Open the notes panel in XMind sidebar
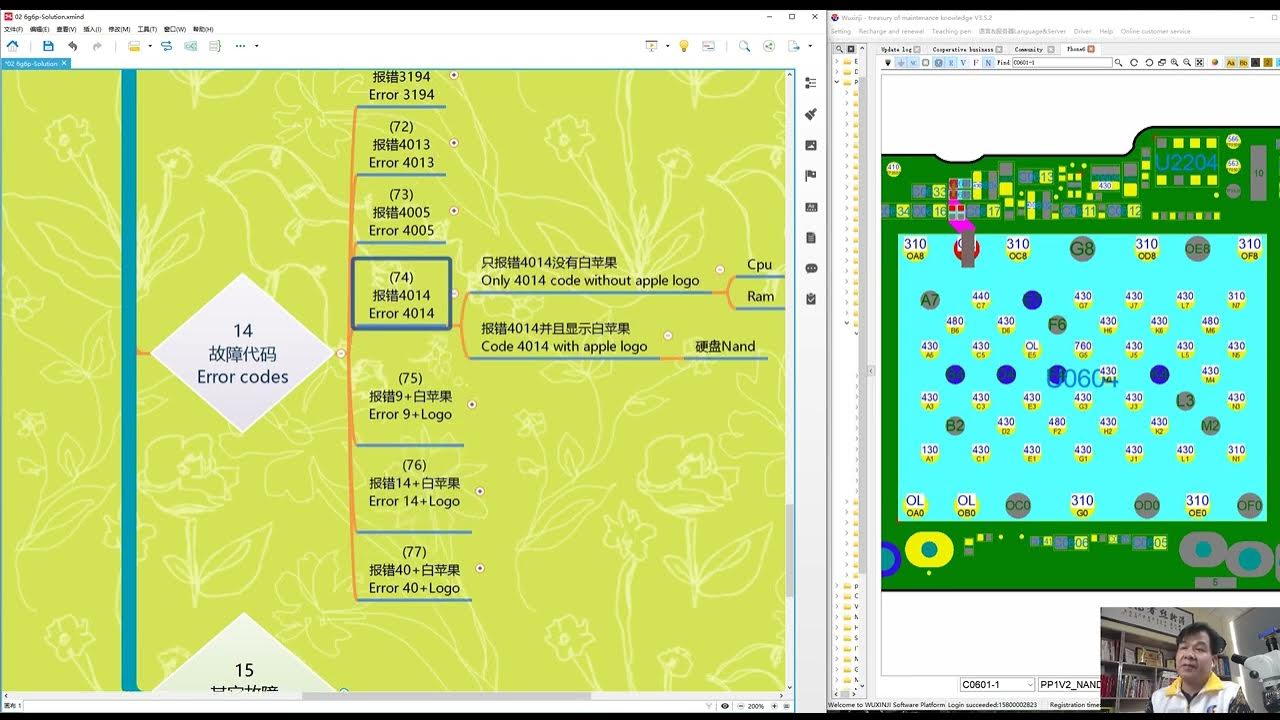The height and width of the screenshot is (720, 1280). [x=811, y=237]
